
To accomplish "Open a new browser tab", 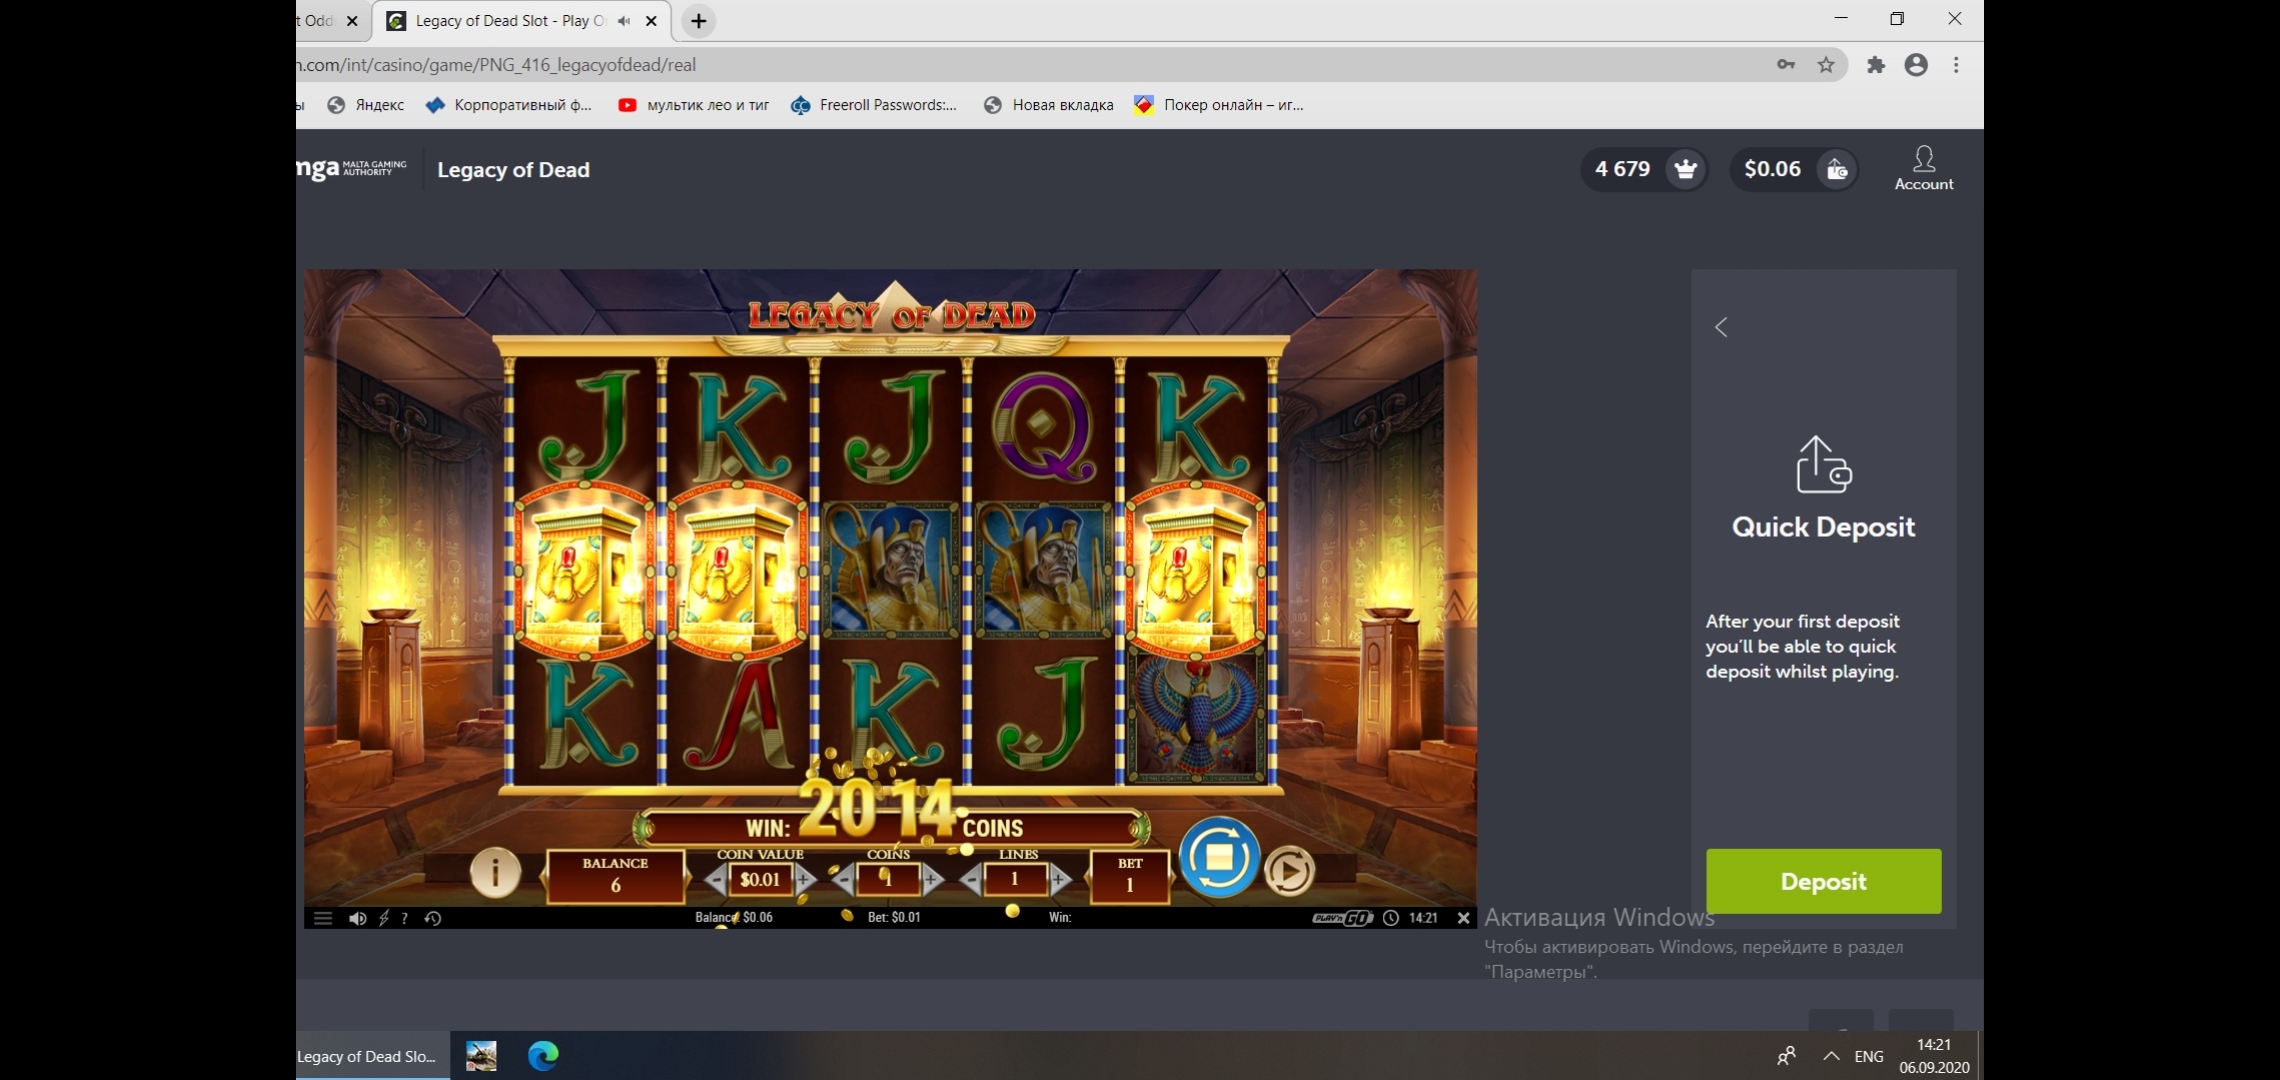I will [x=698, y=21].
